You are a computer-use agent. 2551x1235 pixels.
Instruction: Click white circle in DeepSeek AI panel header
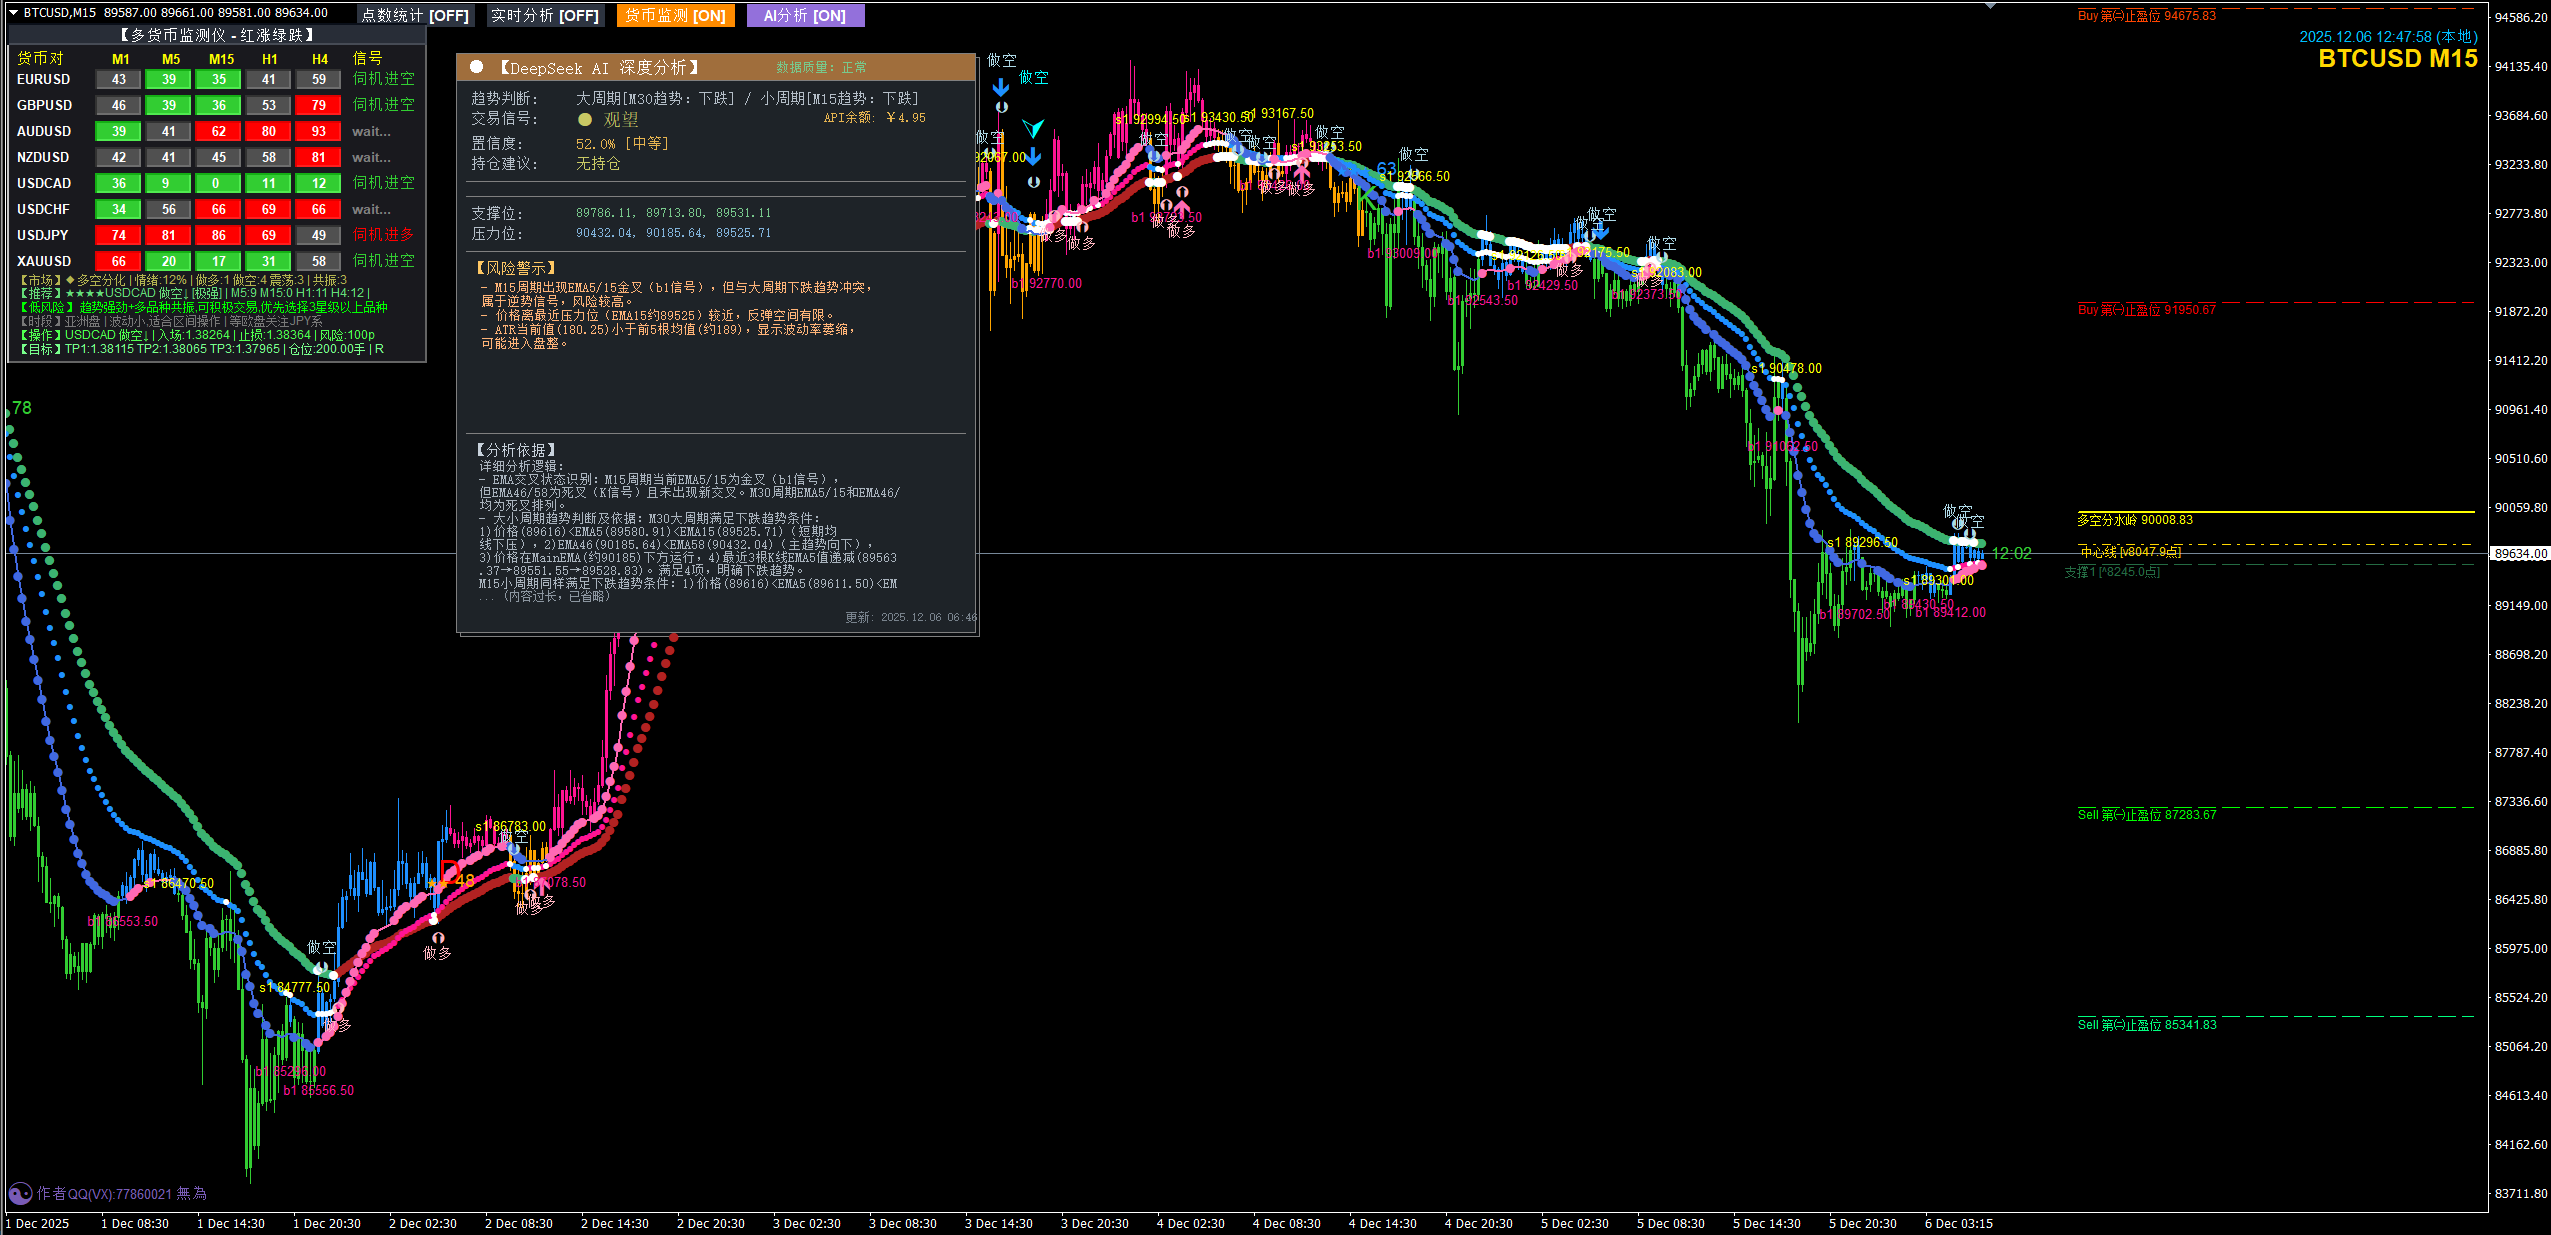(477, 67)
